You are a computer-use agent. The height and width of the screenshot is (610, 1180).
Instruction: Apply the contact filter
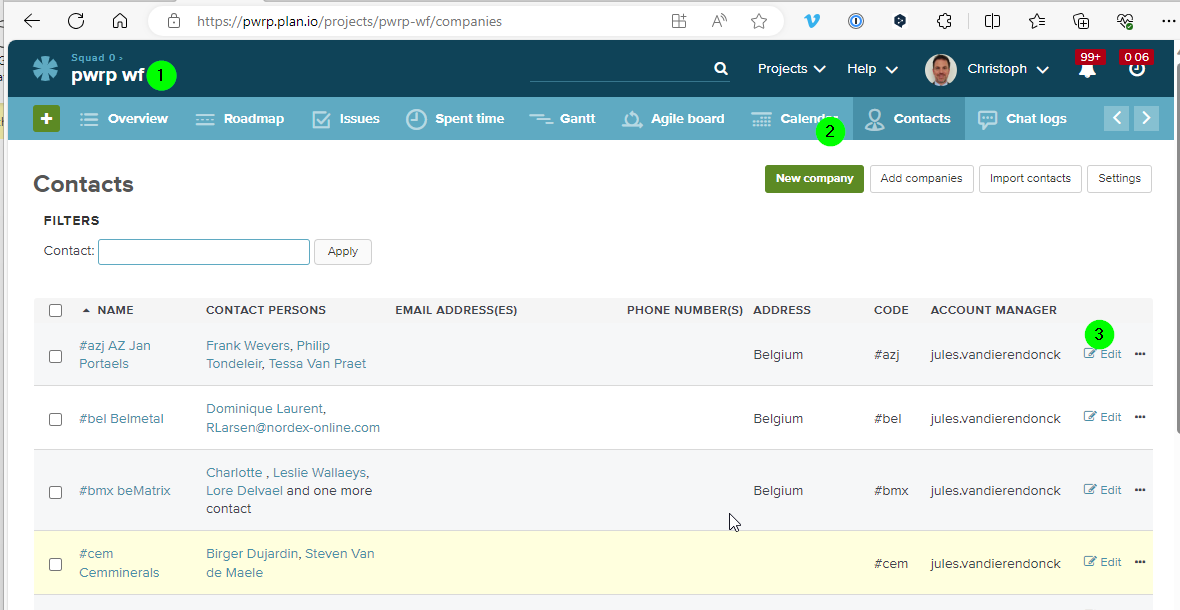pos(342,251)
